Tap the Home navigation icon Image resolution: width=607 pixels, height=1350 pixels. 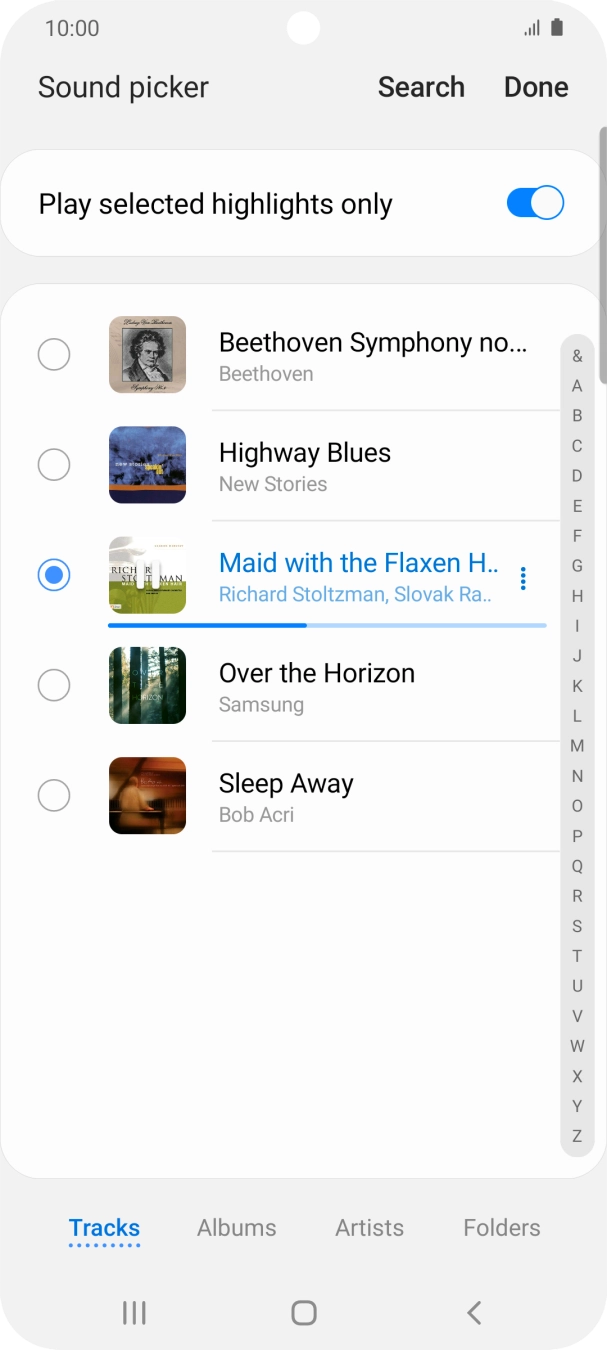[x=304, y=1313]
